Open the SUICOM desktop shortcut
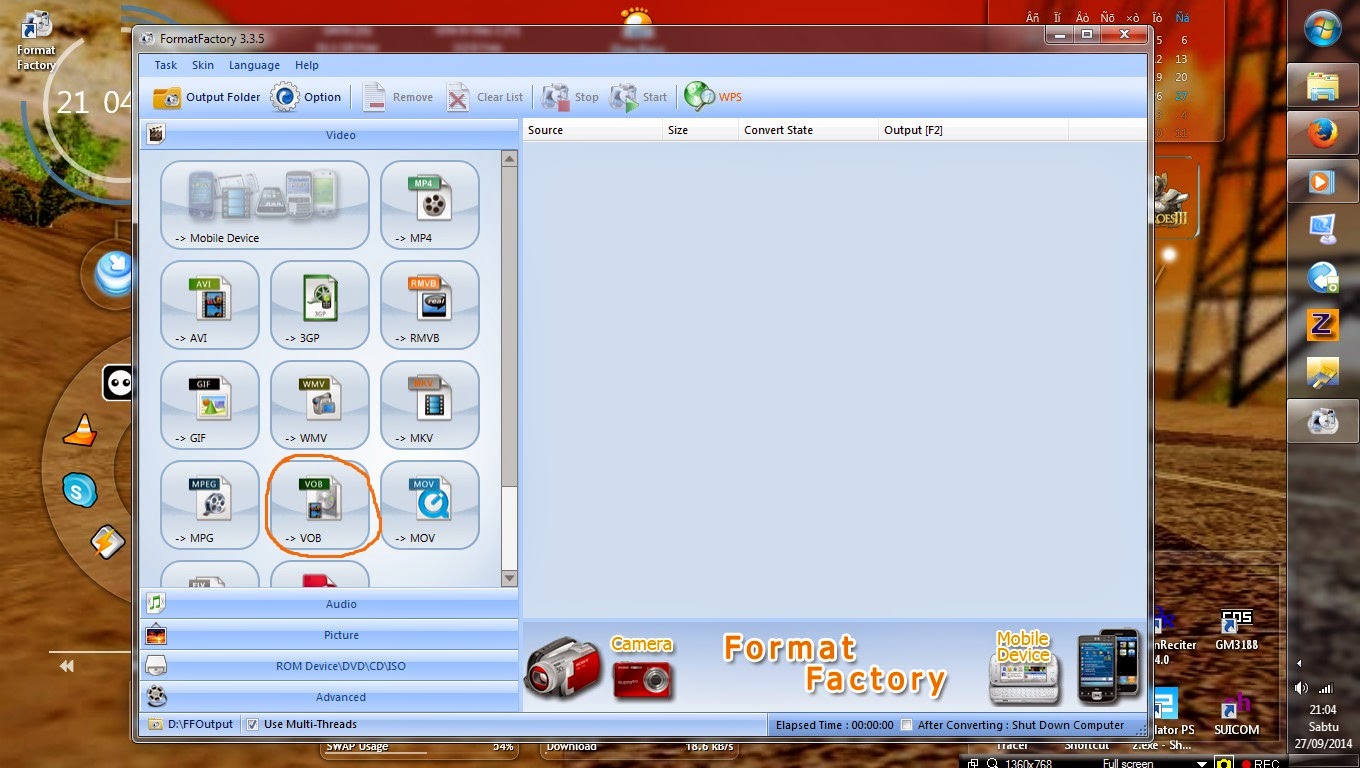1360x768 pixels. (1237, 713)
